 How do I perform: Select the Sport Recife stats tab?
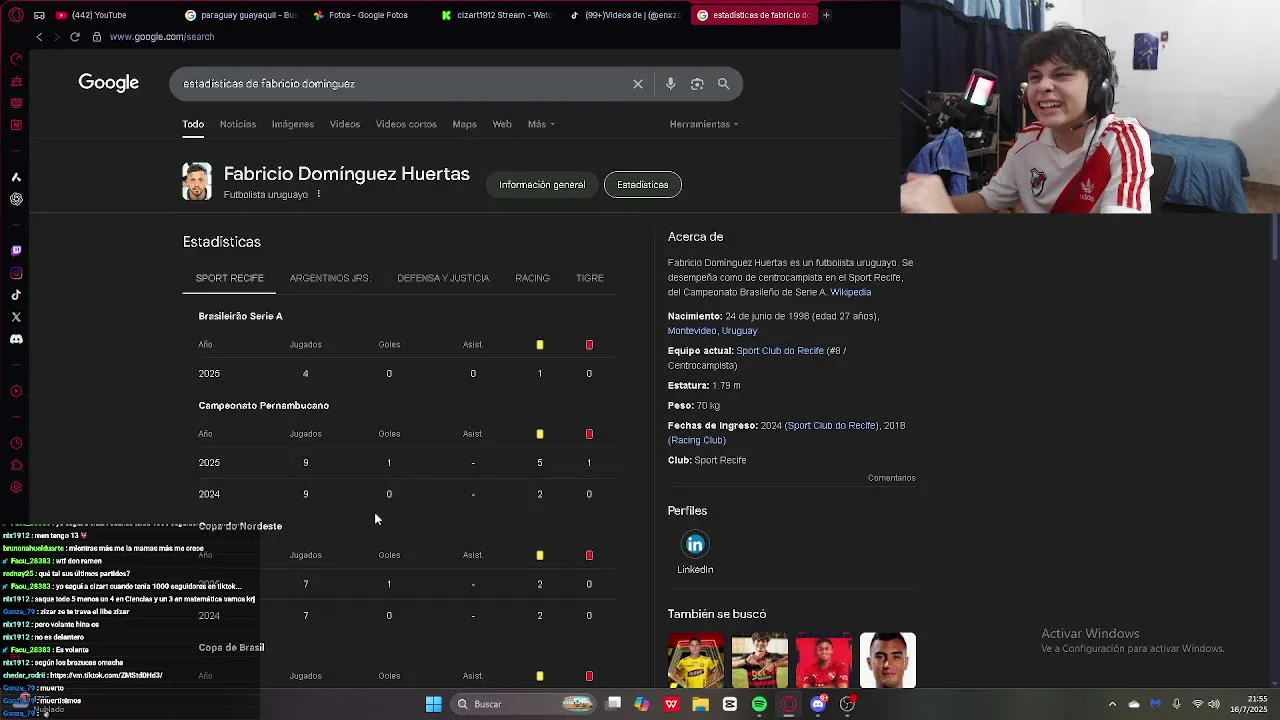tap(230, 278)
